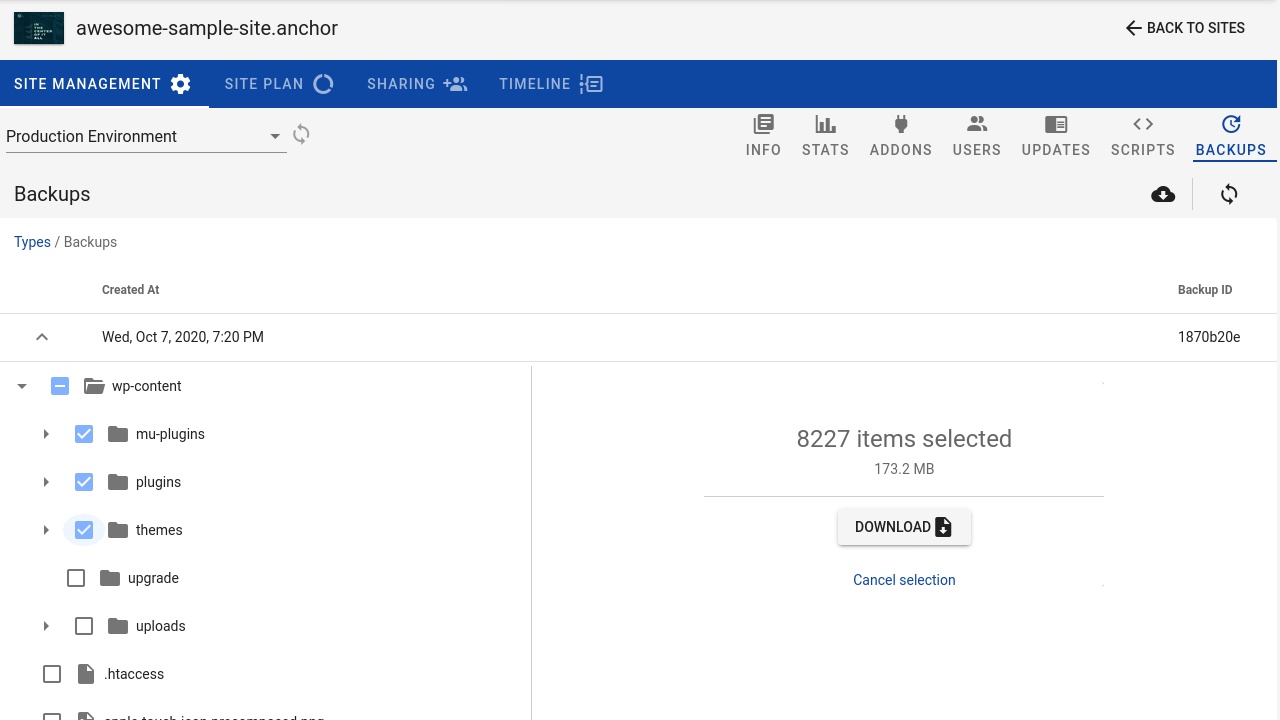The height and width of the screenshot is (720, 1280).
Task: Click the wp-content open folder icon
Action: tap(94, 386)
